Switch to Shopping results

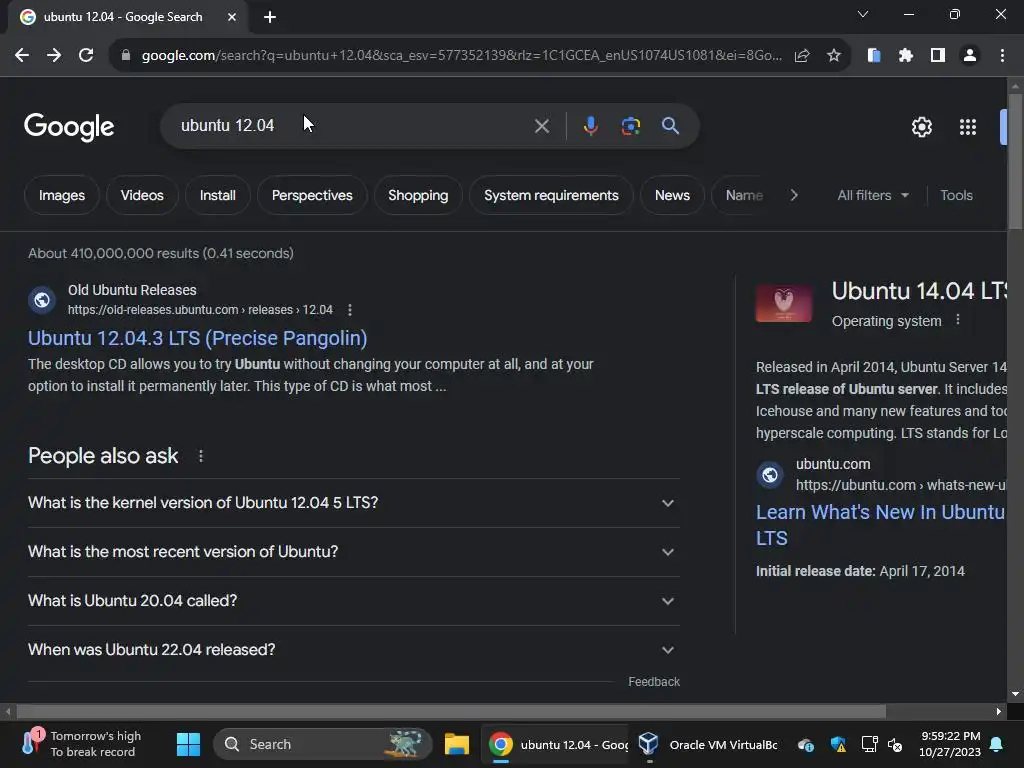click(x=418, y=195)
